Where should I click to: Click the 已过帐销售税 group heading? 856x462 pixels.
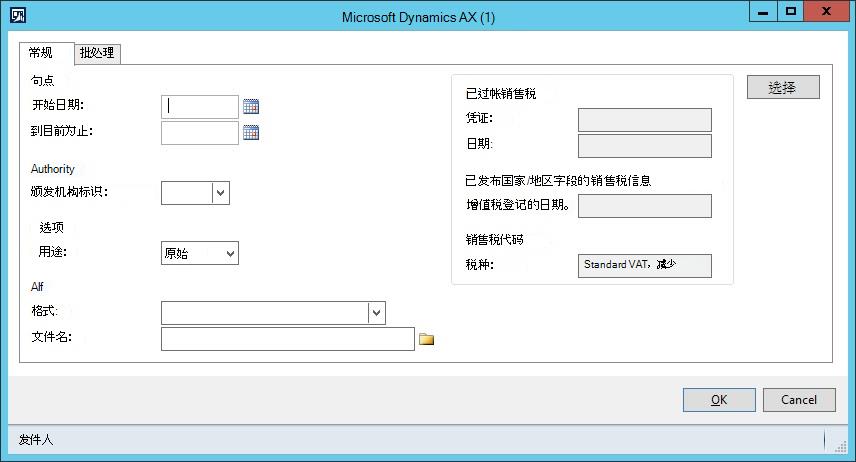coord(501,93)
